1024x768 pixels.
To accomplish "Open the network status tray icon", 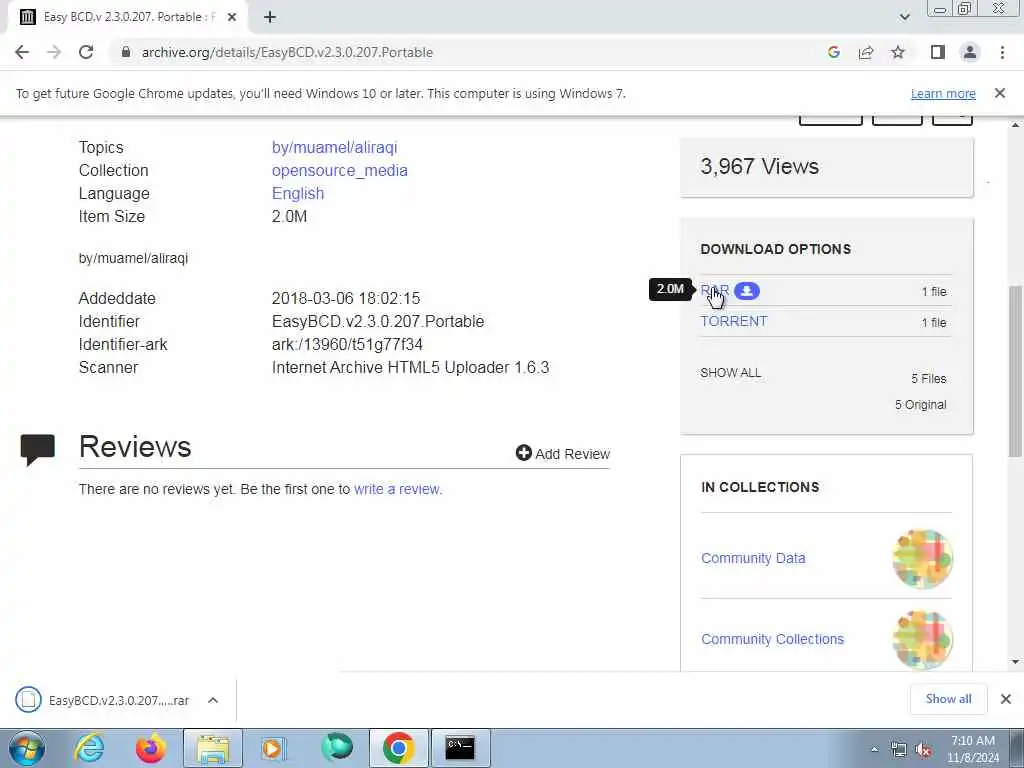I will [x=899, y=750].
